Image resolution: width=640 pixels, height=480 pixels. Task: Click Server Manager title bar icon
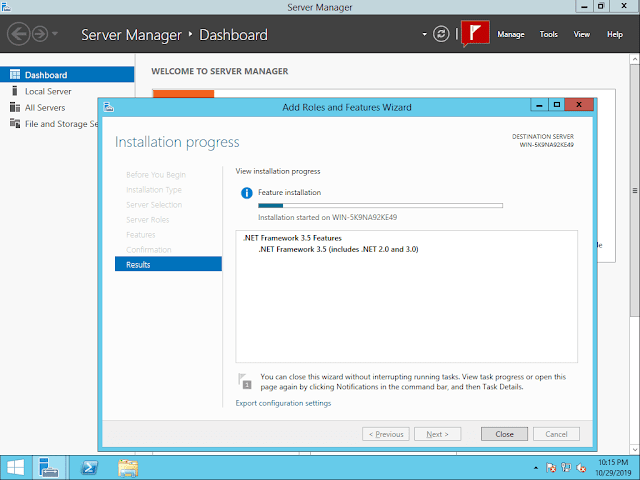click(6, 7)
